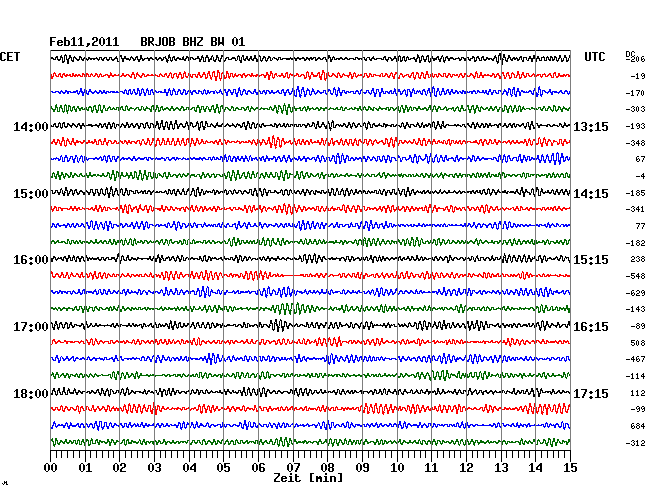Click DC offset value -114

(635, 376)
